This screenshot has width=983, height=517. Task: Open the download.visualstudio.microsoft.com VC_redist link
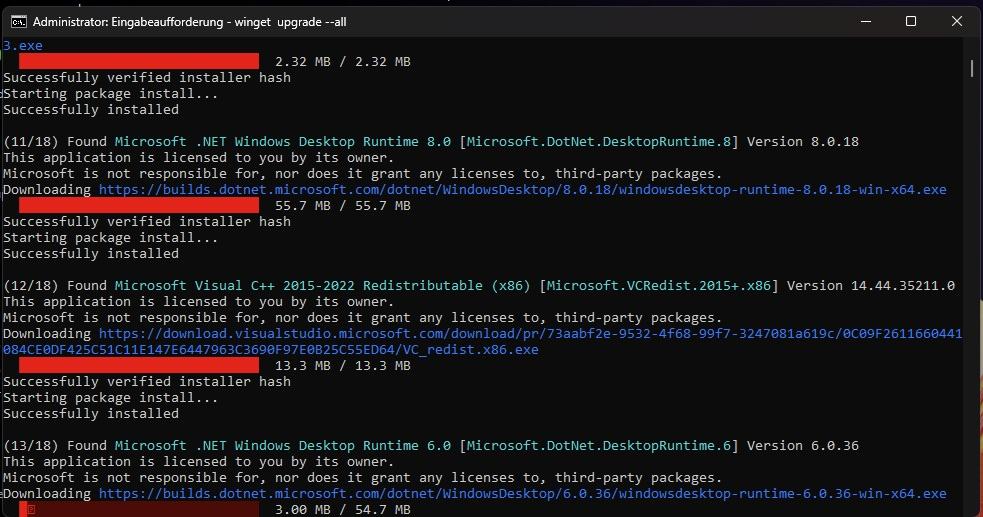[x=483, y=342]
